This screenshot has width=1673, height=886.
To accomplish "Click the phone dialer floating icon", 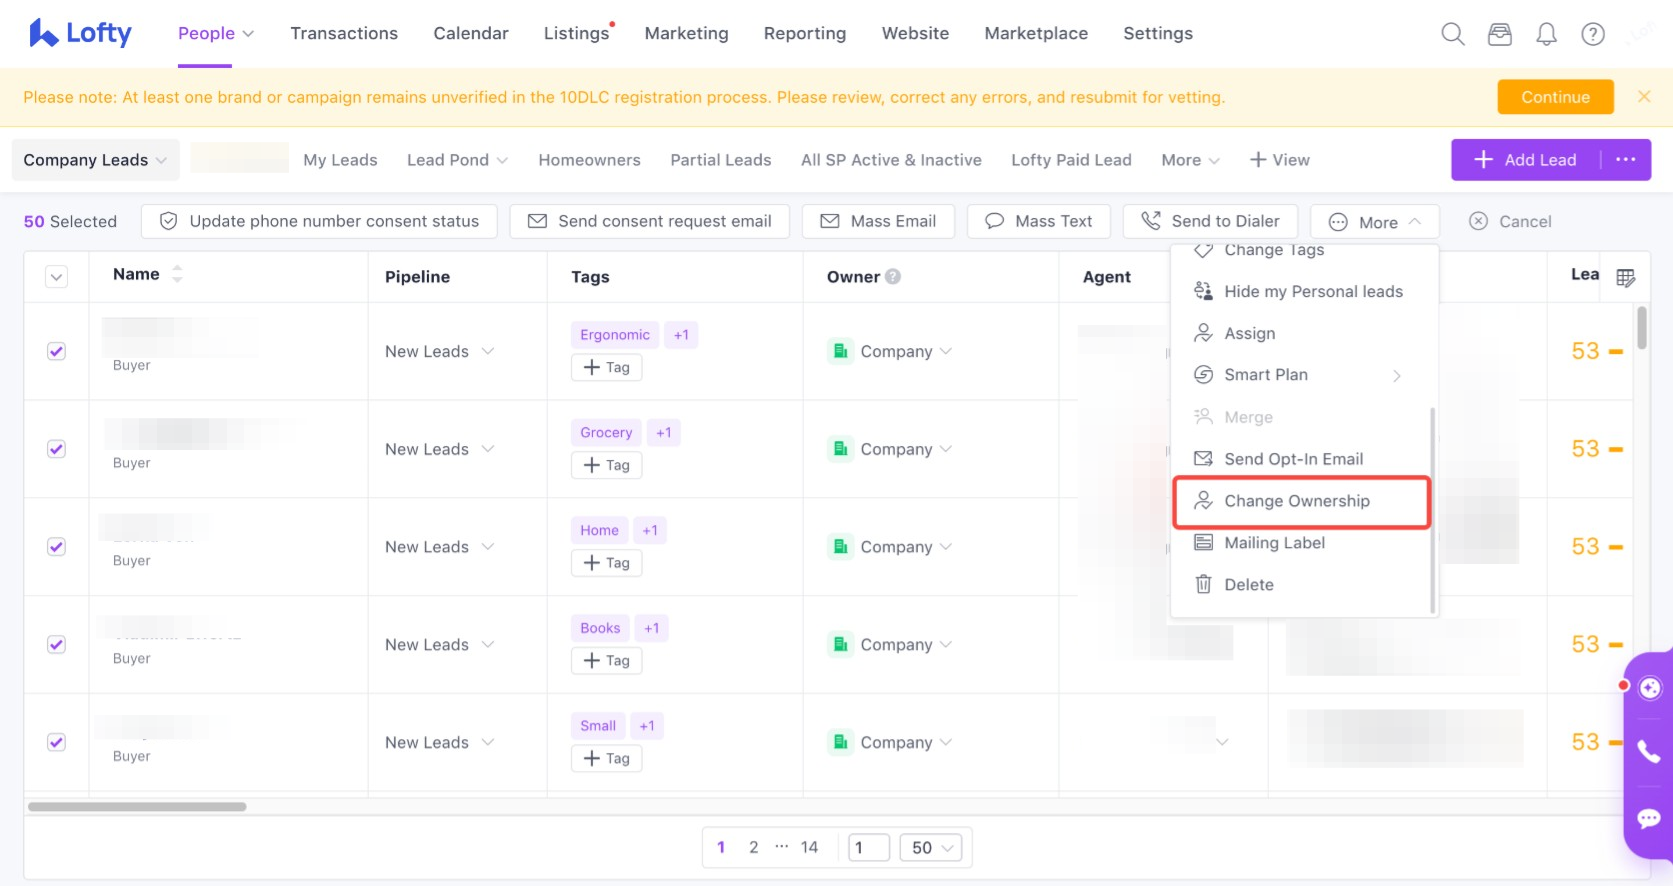I will pyautogui.click(x=1648, y=751).
